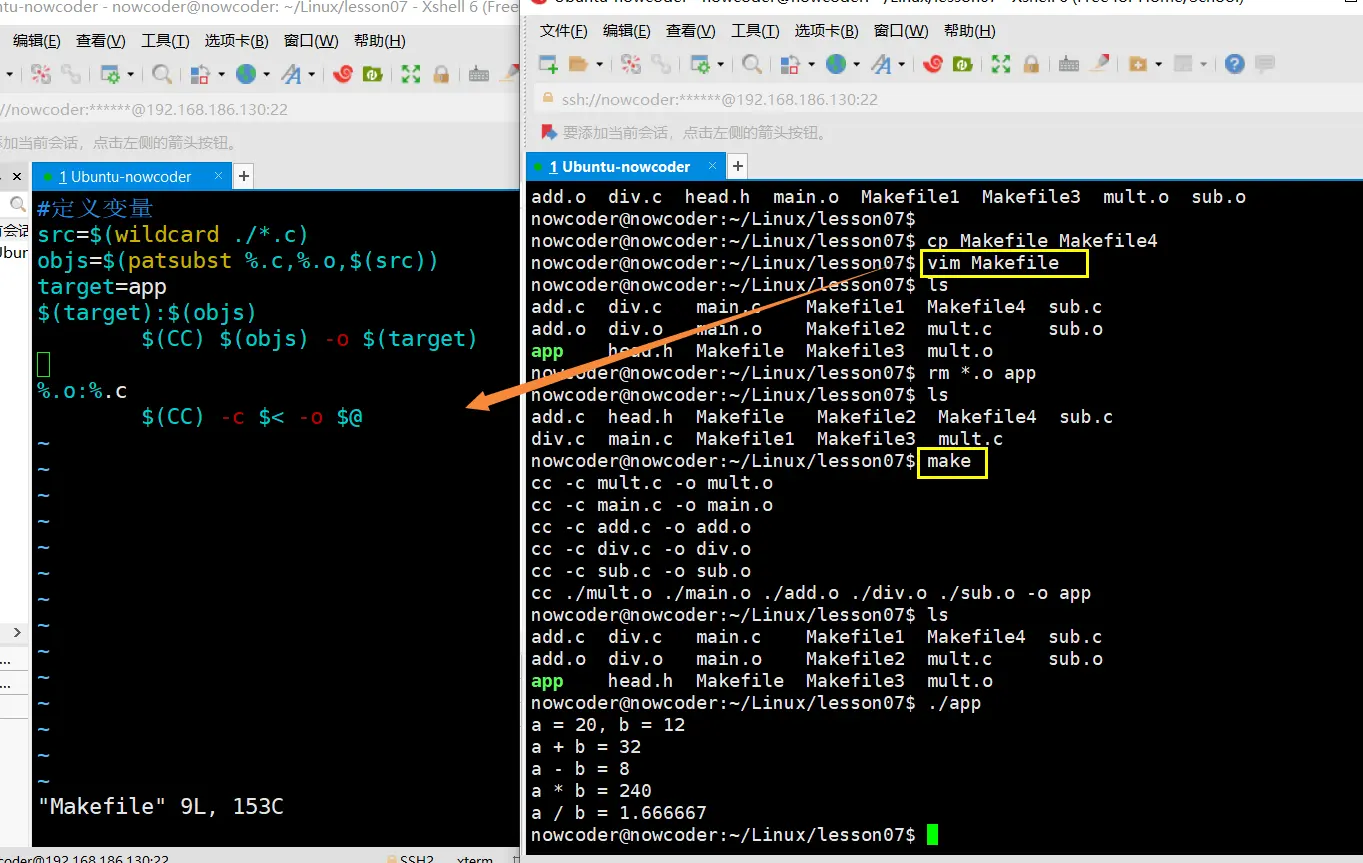Open 窗口(W) menu in left Xshell window
Image resolution: width=1363 pixels, height=863 pixels.
pyautogui.click(x=311, y=41)
